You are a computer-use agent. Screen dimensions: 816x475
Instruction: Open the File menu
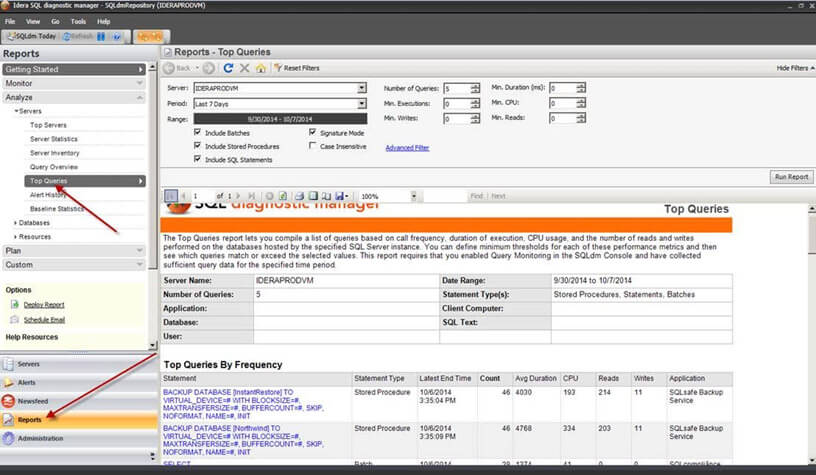(x=10, y=21)
